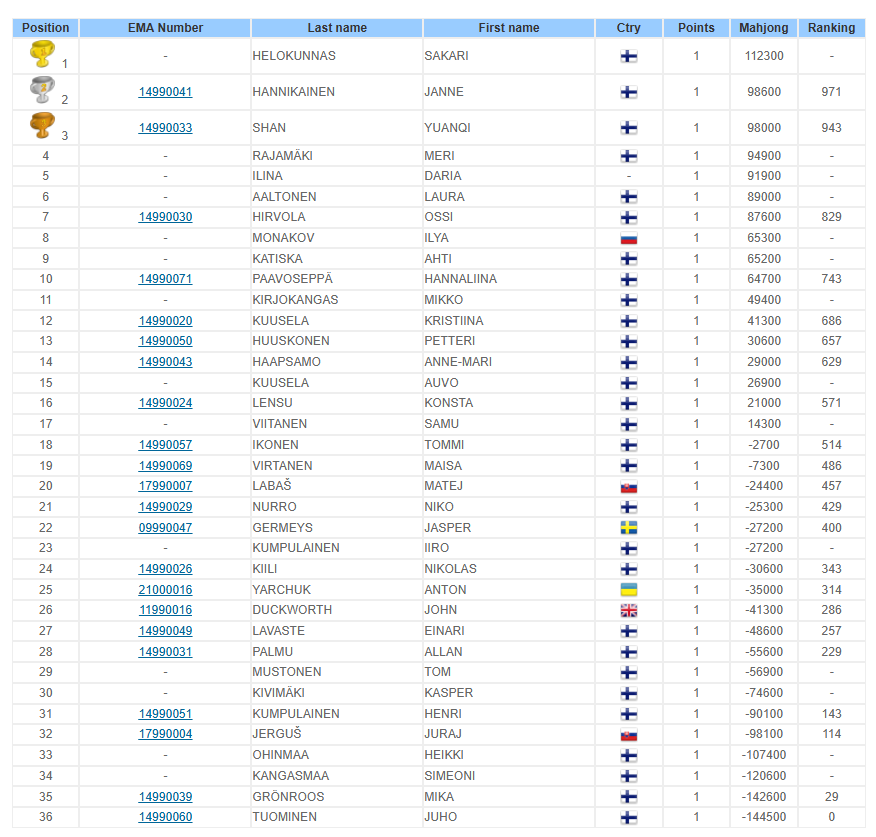Open the 14990050 EMA link
This screenshot has width=876, height=837.
(165, 341)
